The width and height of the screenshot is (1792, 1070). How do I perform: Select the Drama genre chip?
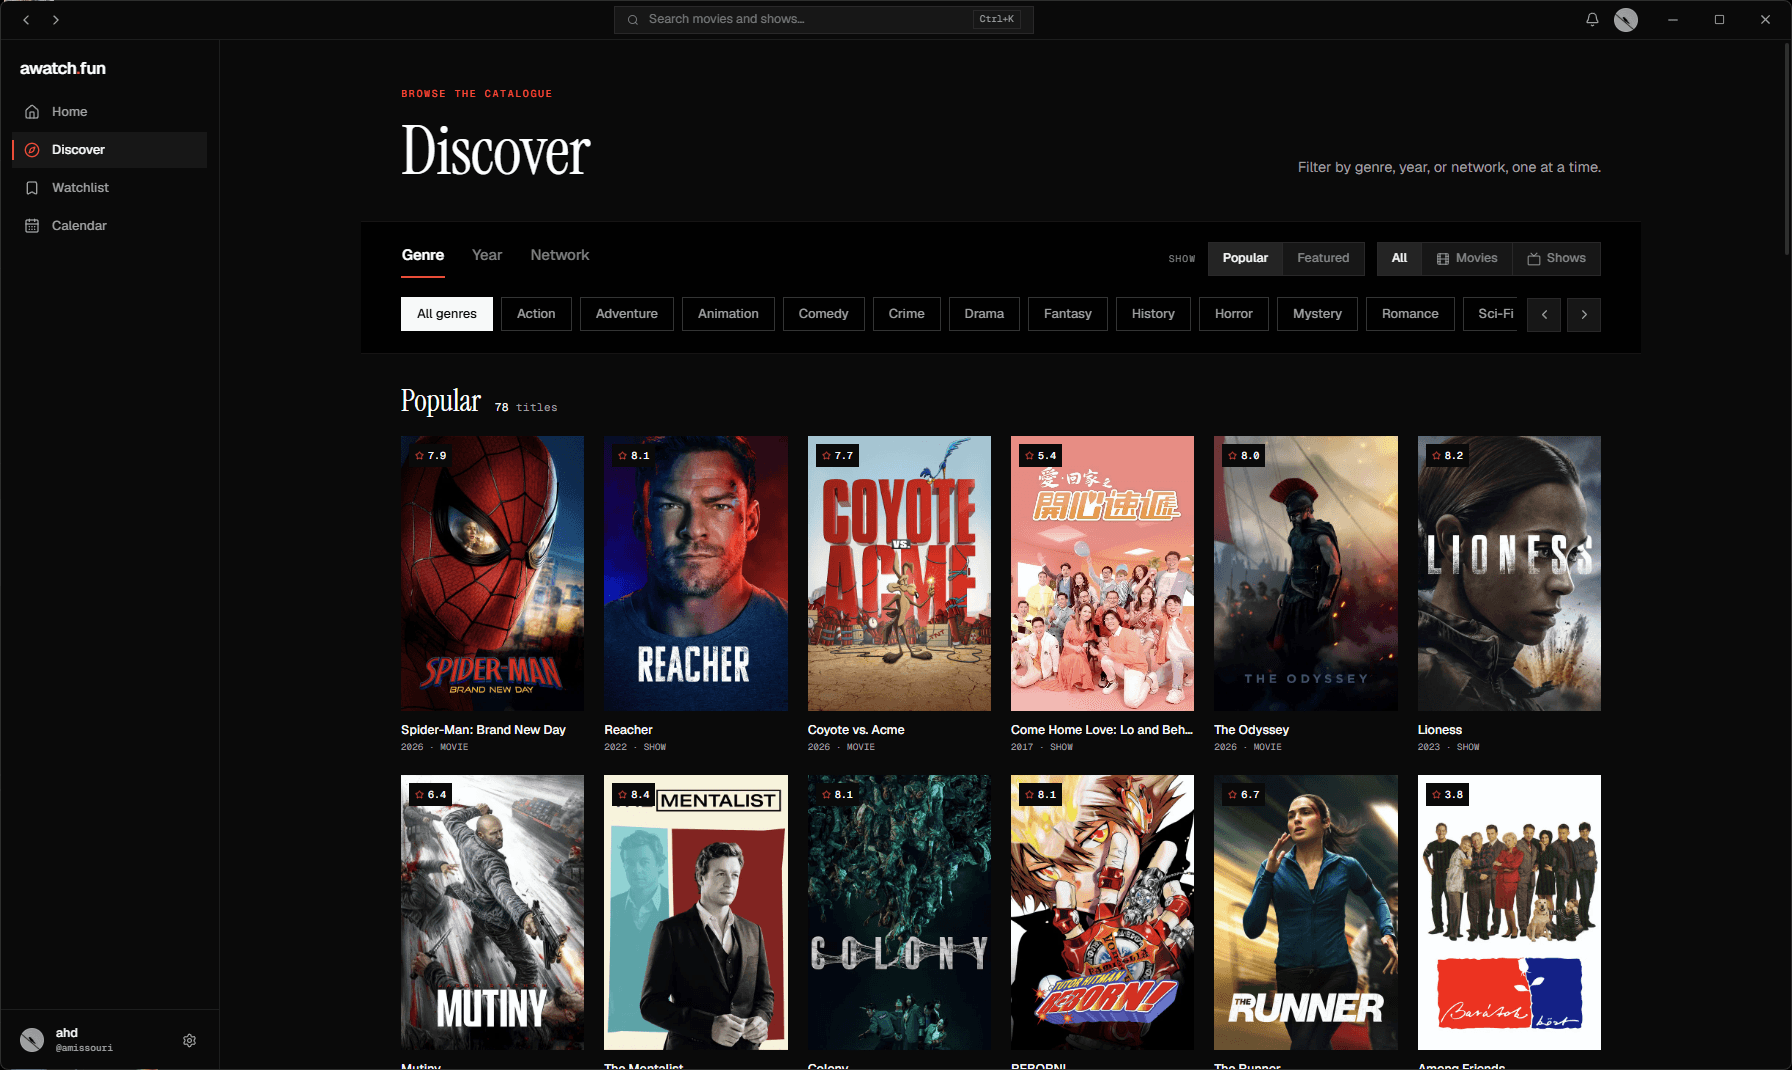(984, 314)
